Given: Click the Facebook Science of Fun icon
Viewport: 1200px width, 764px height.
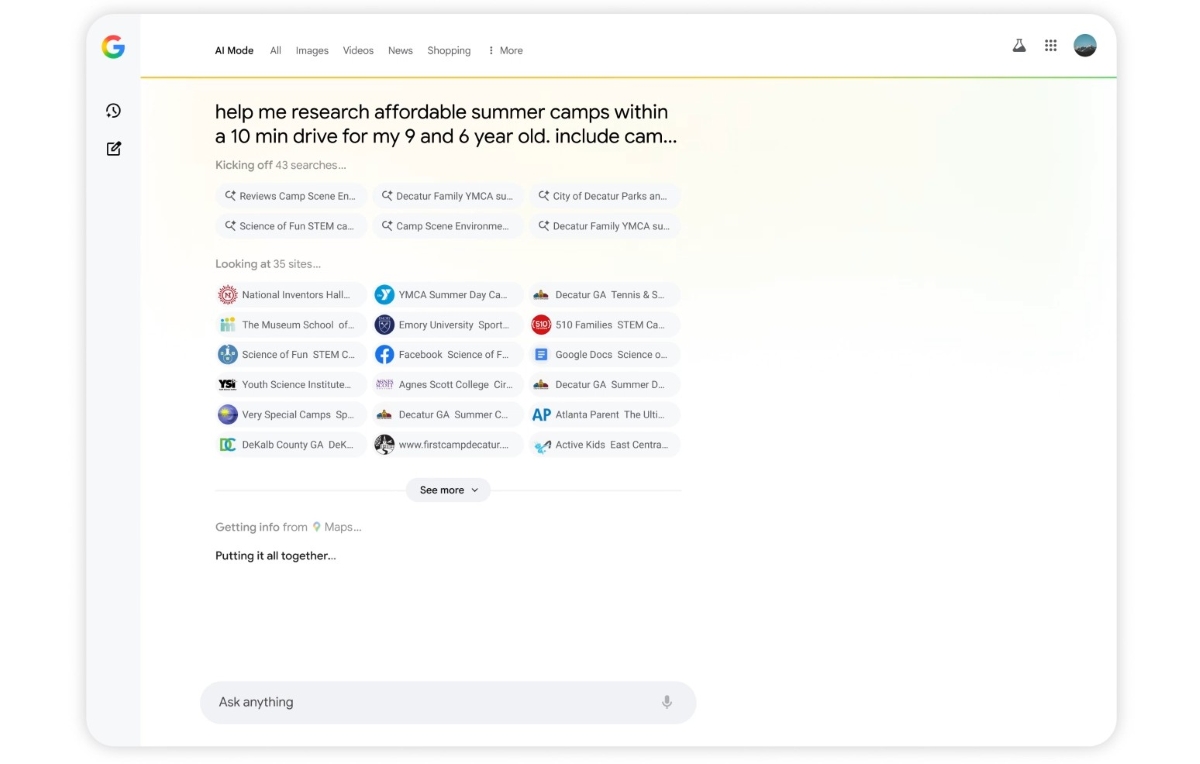Looking at the screenshot, I should point(384,355).
